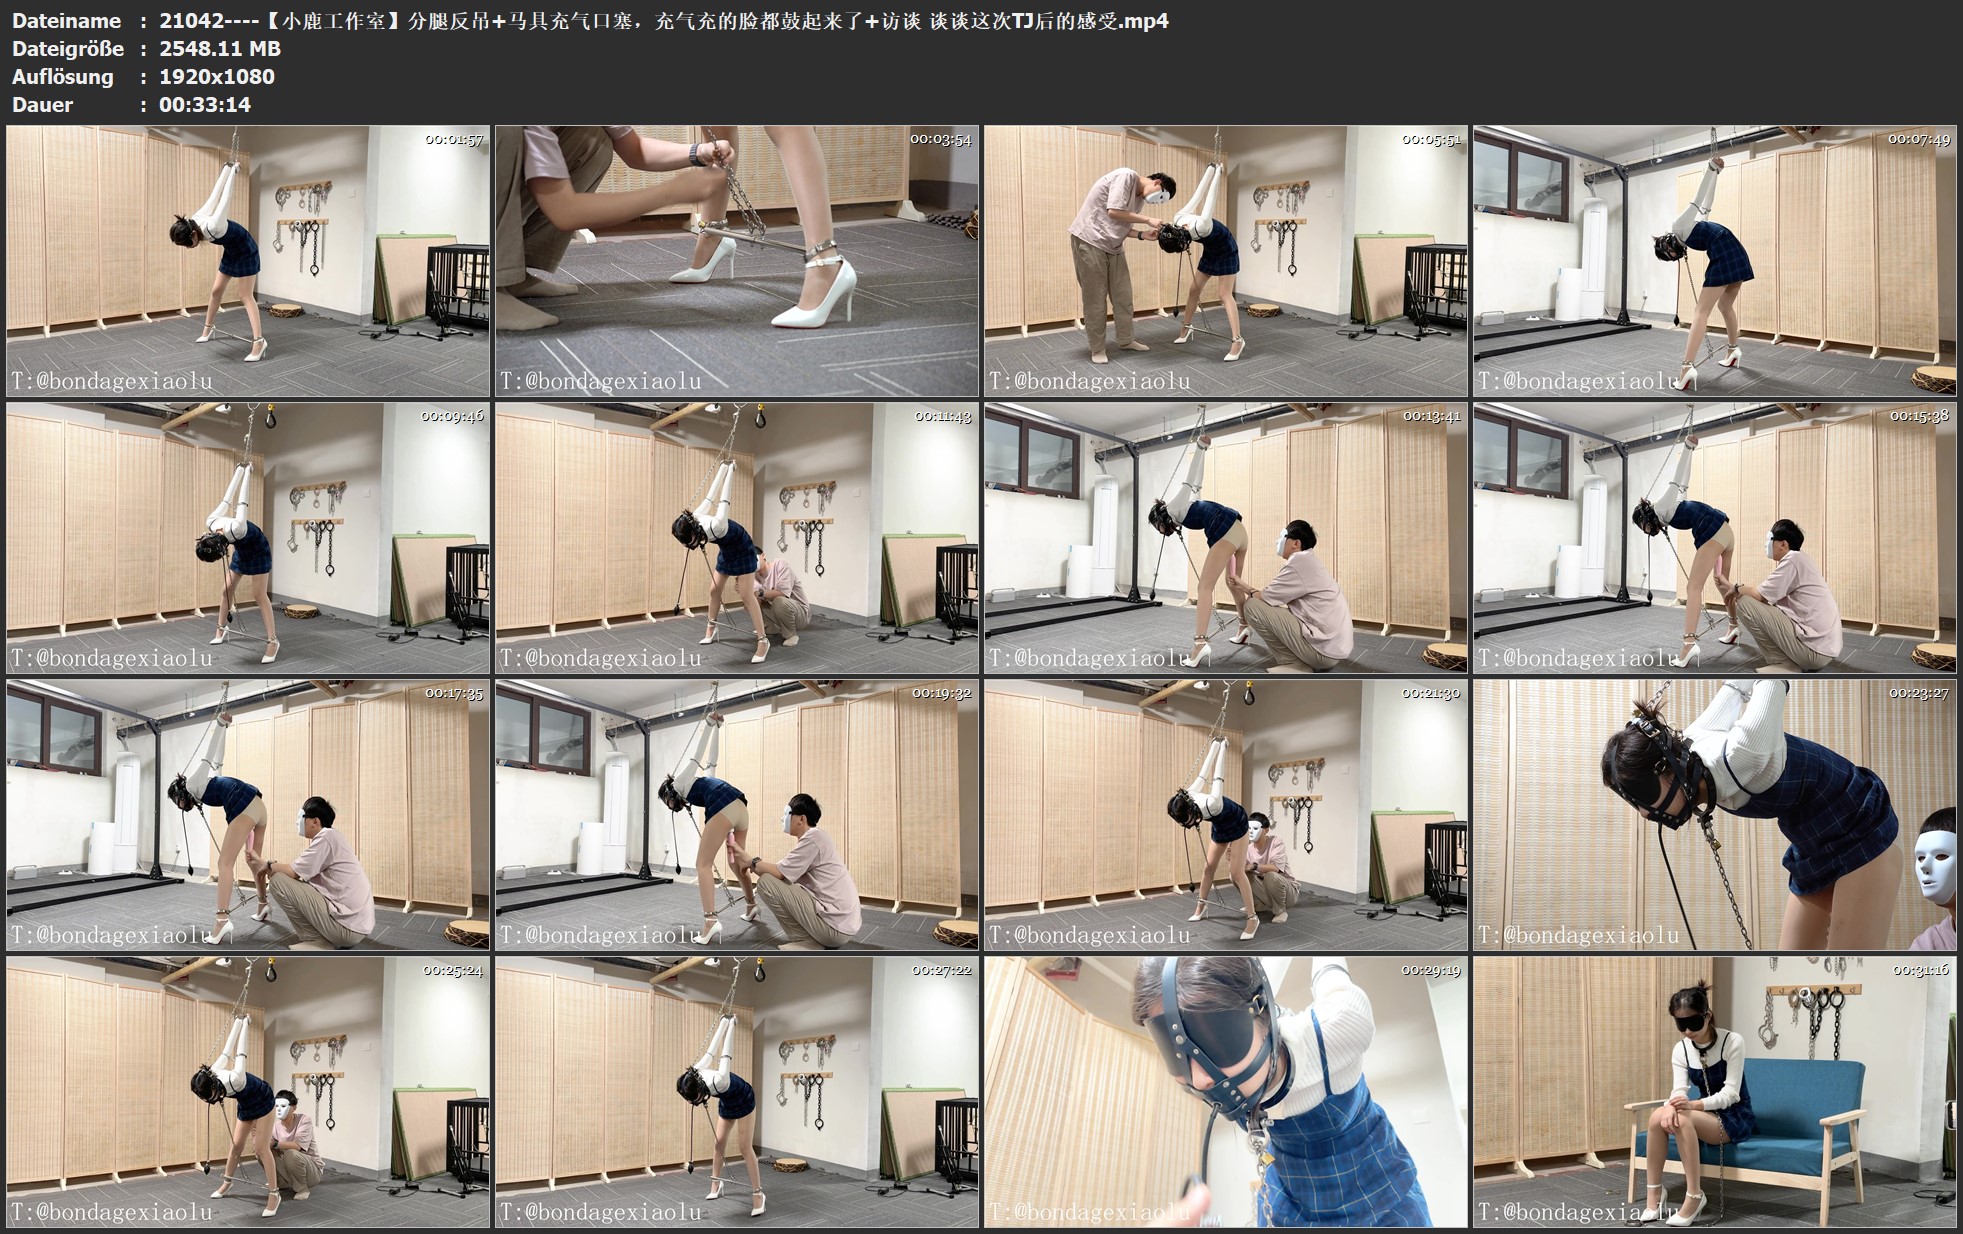The image size is (1963, 1234).
Task: Click the blue sofa frame at 00:31:16
Action: click(x=1714, y=1092)
